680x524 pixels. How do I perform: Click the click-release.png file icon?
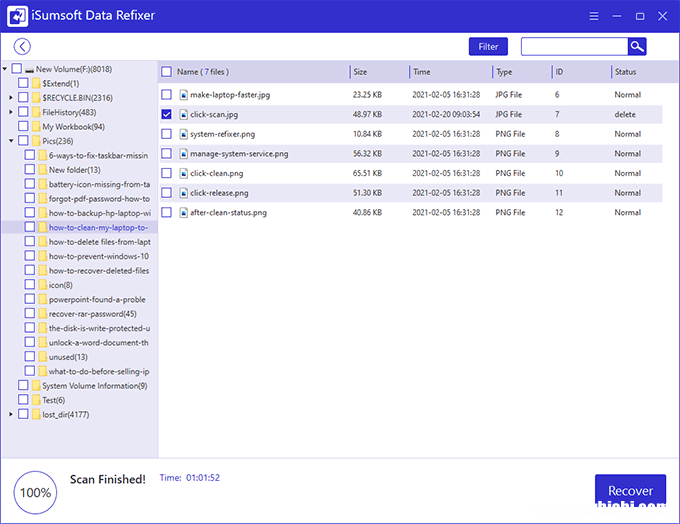pos(183,193)
